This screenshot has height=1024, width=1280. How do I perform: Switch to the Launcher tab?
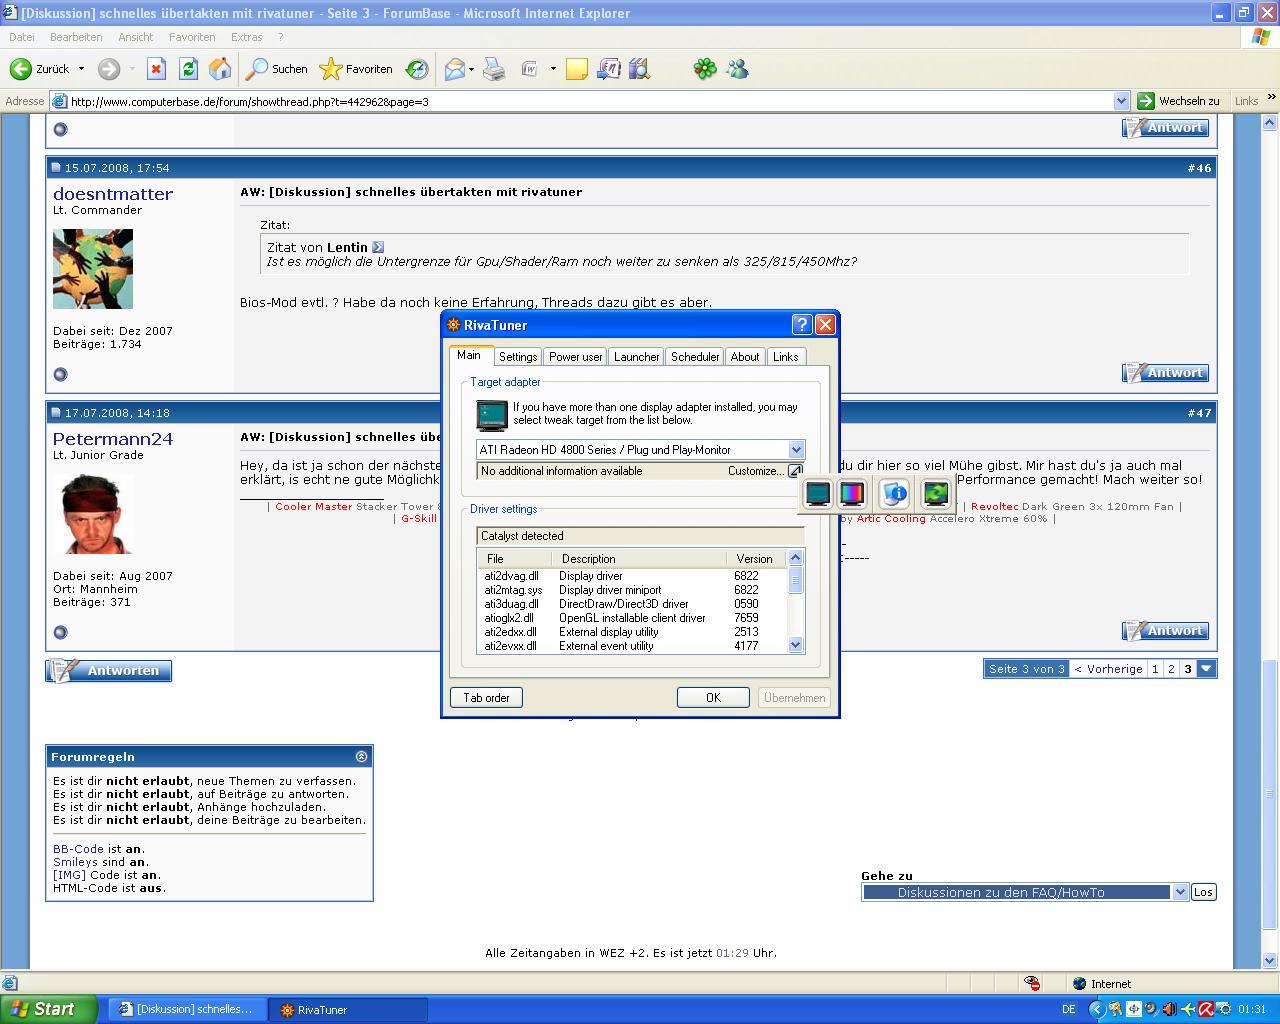(x=636, y=357)
